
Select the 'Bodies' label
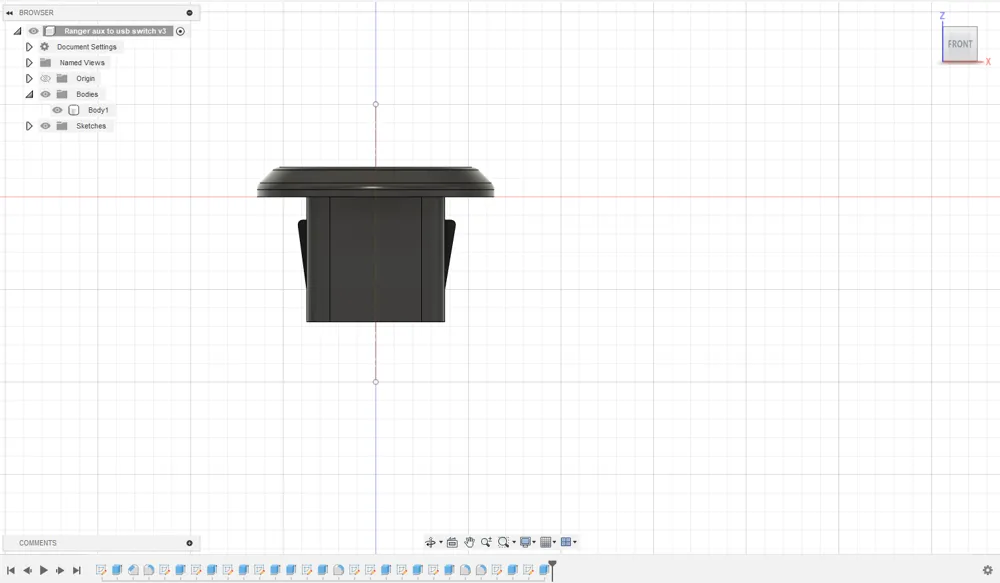point(87,94)
